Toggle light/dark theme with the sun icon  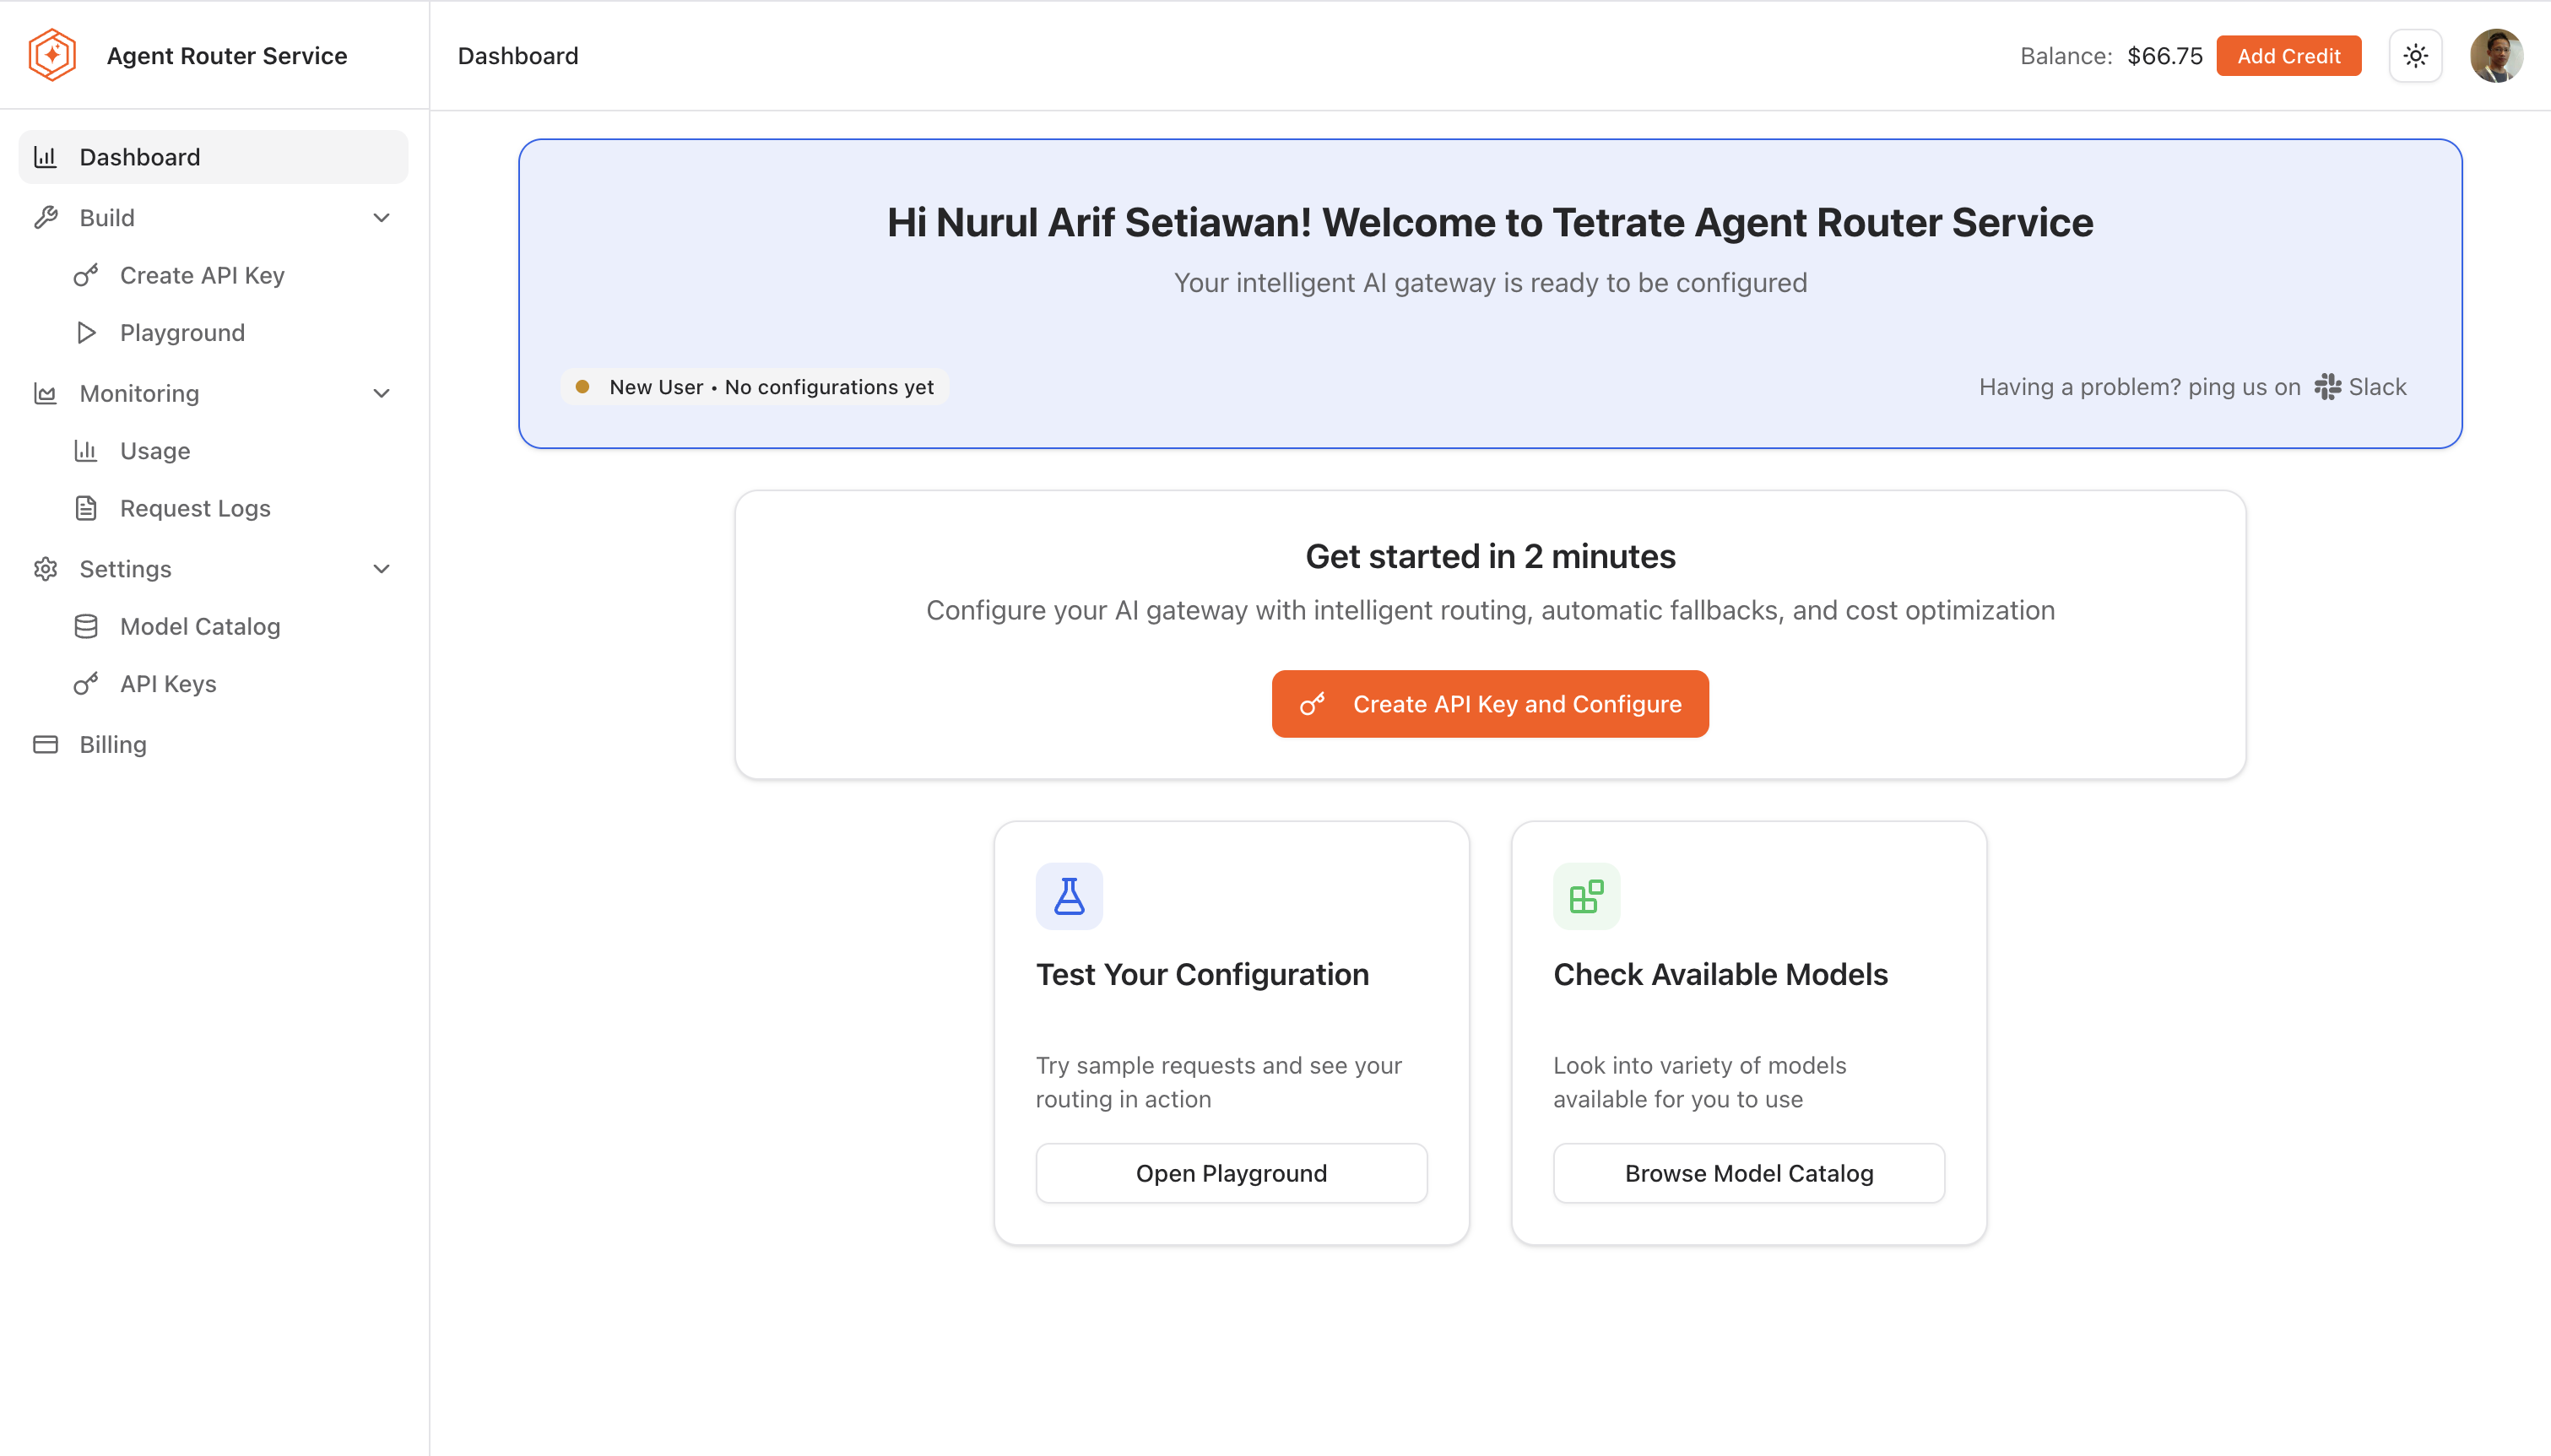(x=2415, y=55)
